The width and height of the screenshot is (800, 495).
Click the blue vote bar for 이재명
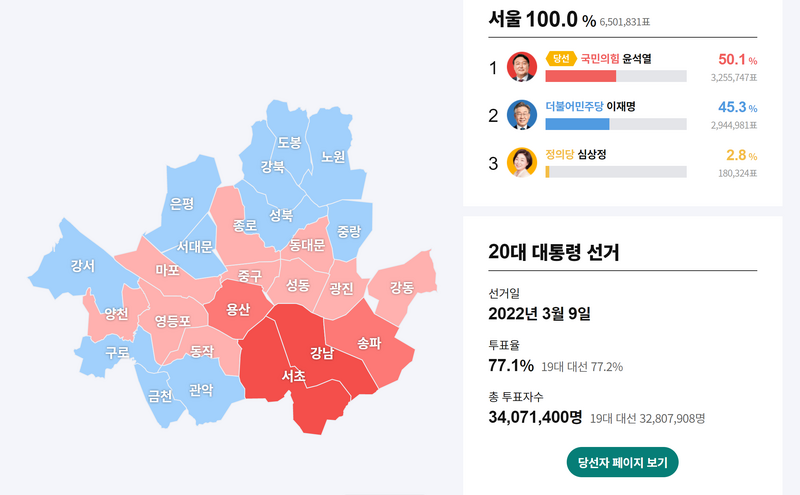coord(577,124)
